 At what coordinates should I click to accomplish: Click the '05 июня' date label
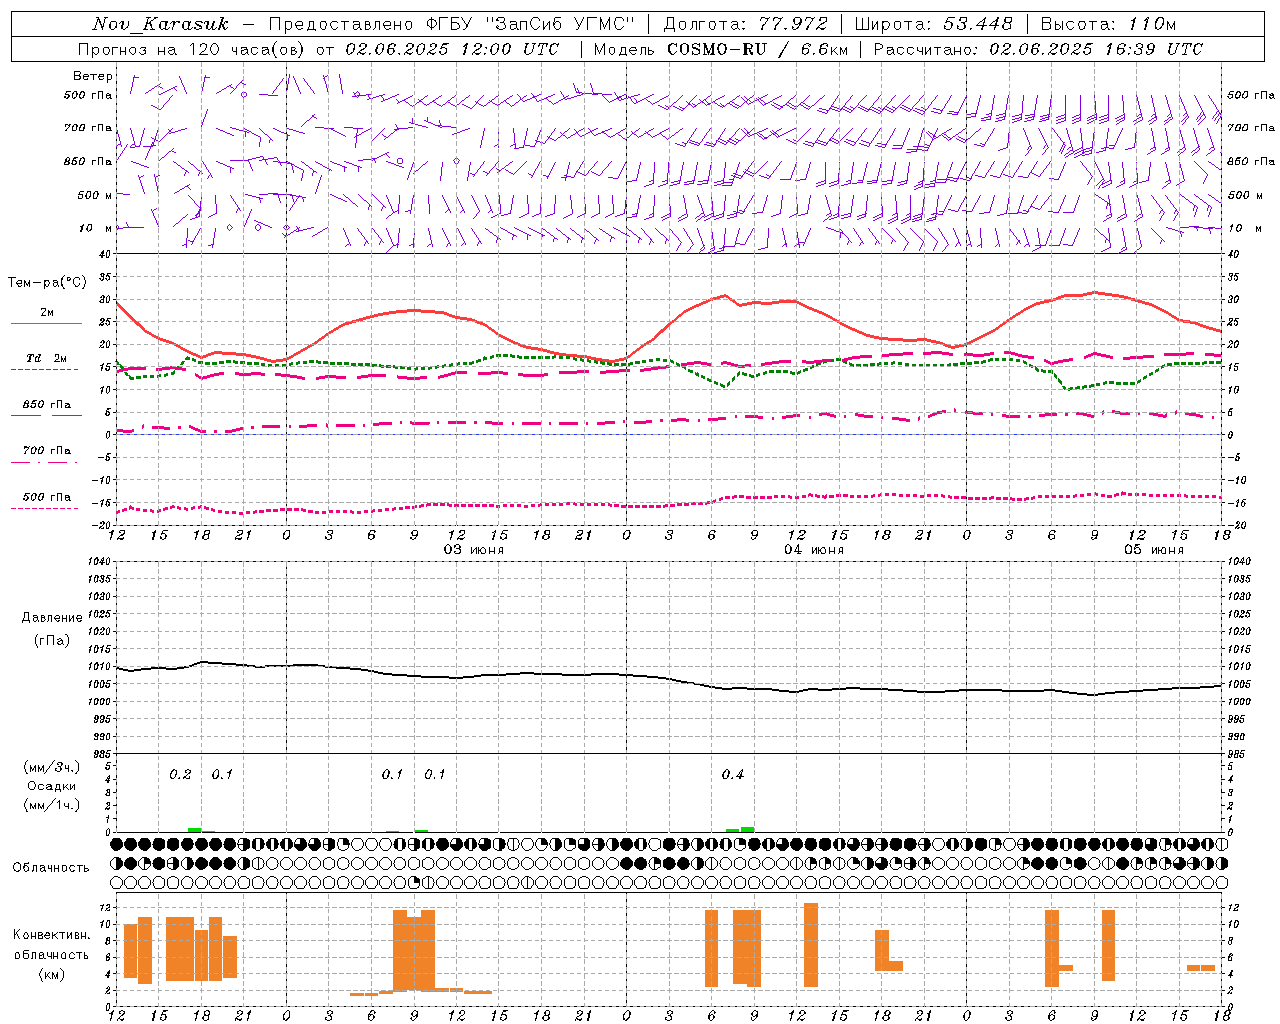1154,550
